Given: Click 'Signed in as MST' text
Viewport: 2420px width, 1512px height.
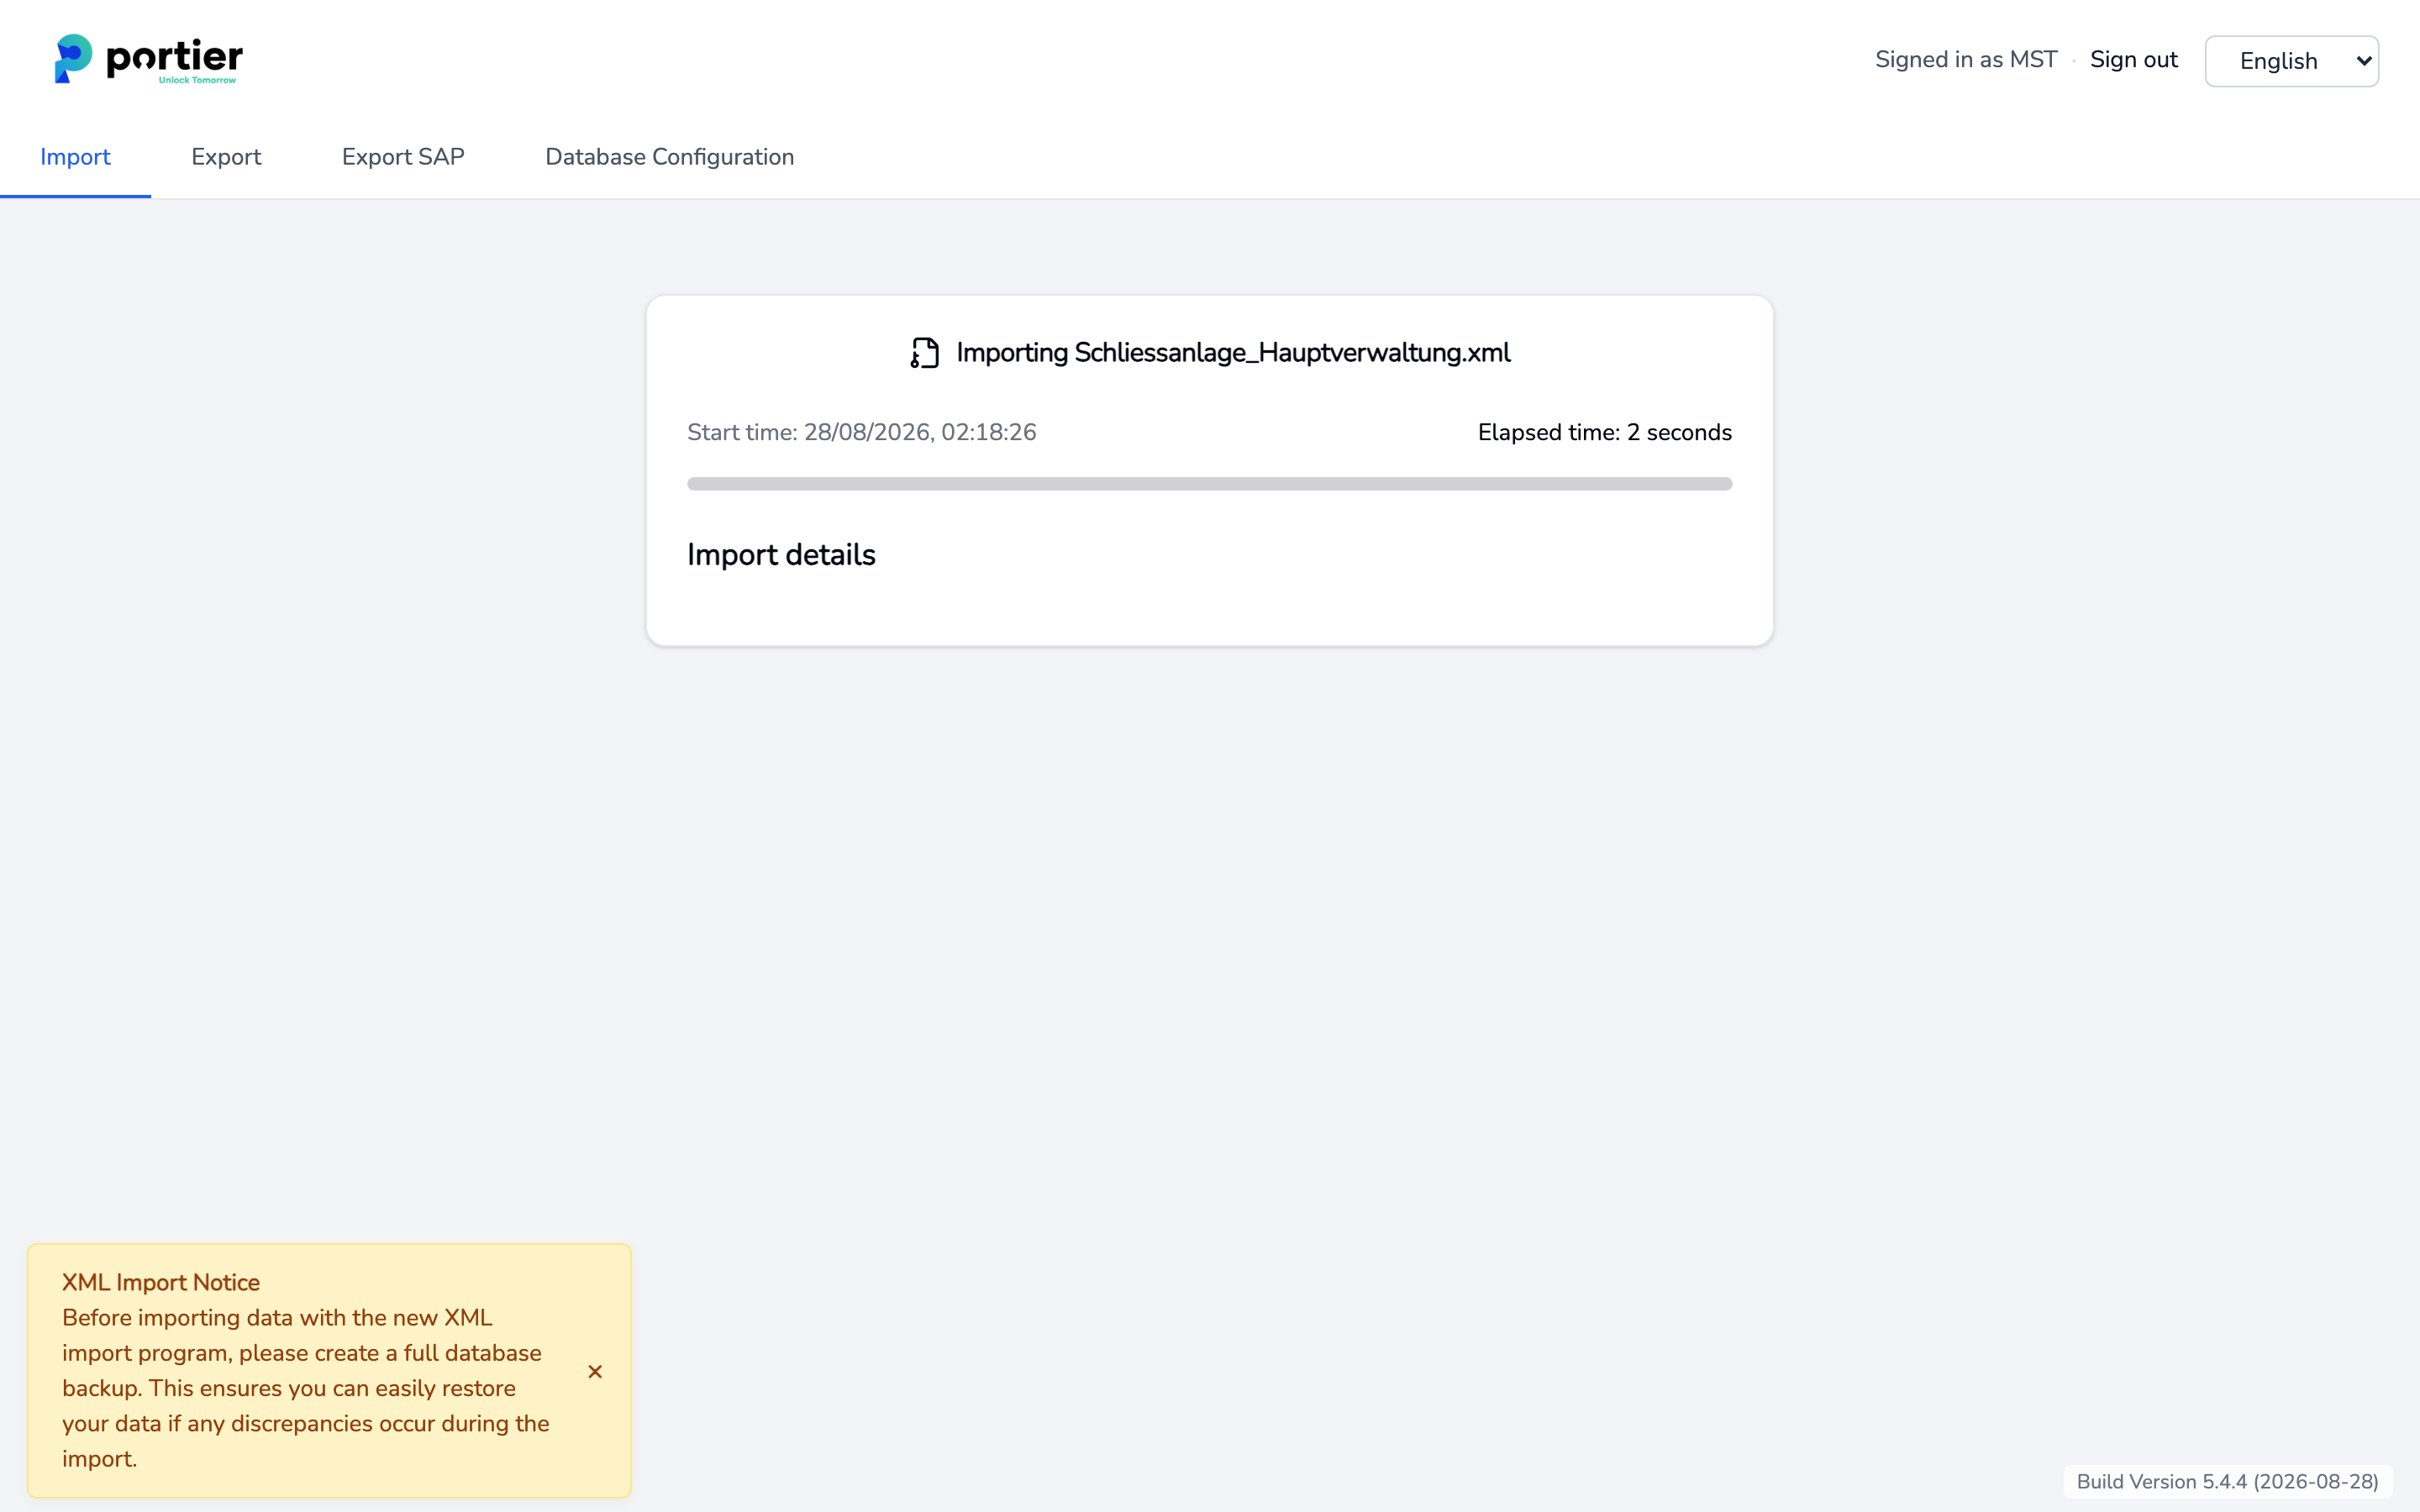Looking at the screenshot, I should 1965,60.
